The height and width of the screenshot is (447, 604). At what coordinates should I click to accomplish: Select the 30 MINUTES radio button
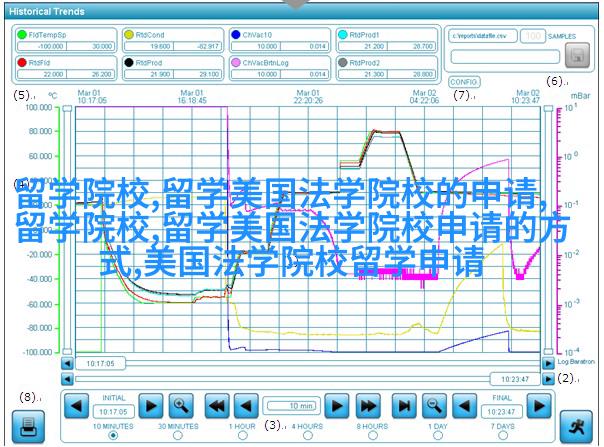click(178, 436)
